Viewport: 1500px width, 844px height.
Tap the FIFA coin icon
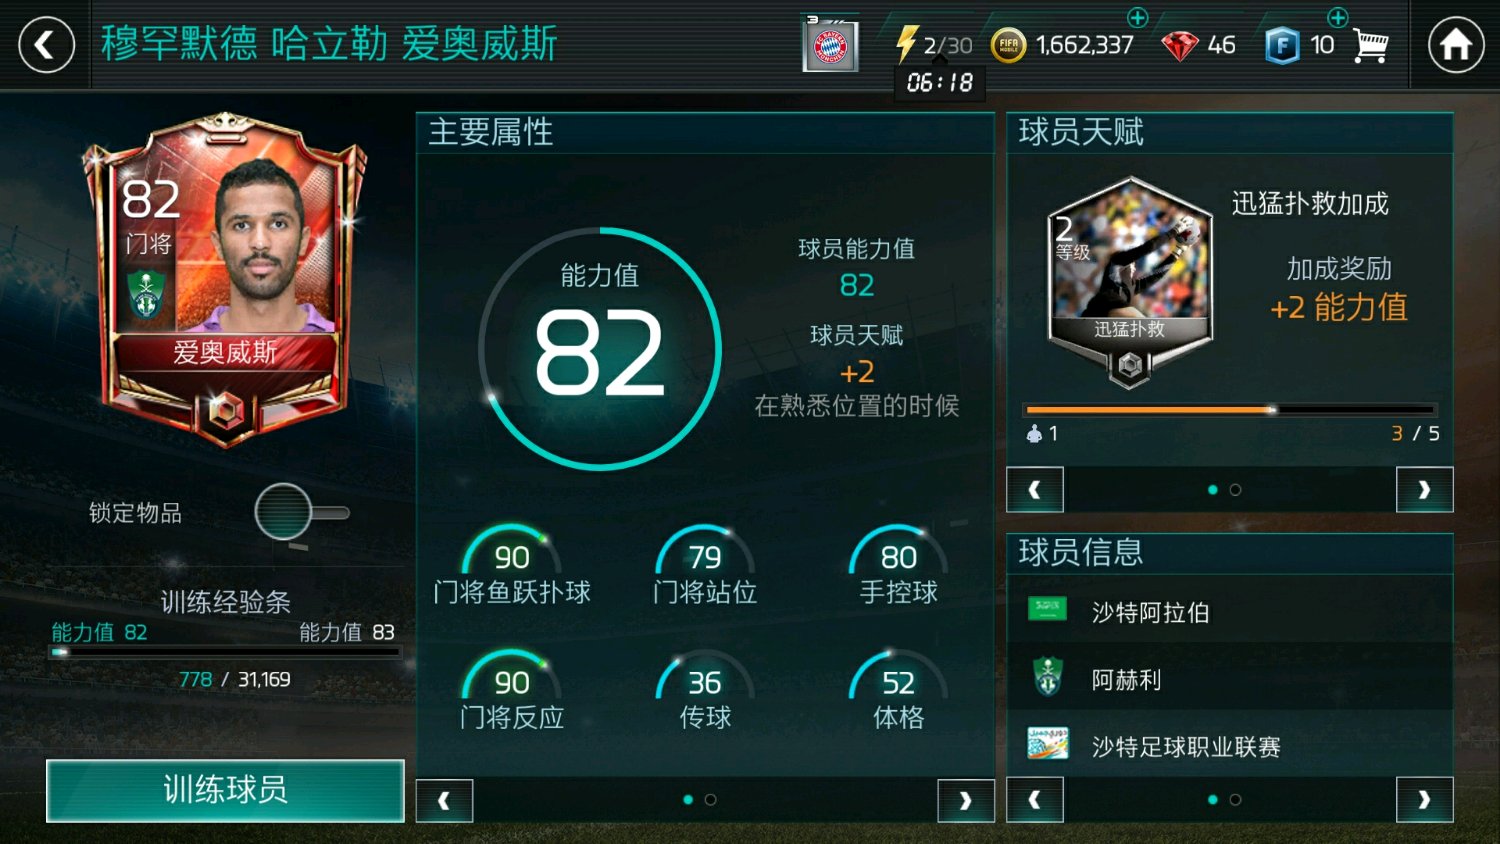click(1008, 45)
